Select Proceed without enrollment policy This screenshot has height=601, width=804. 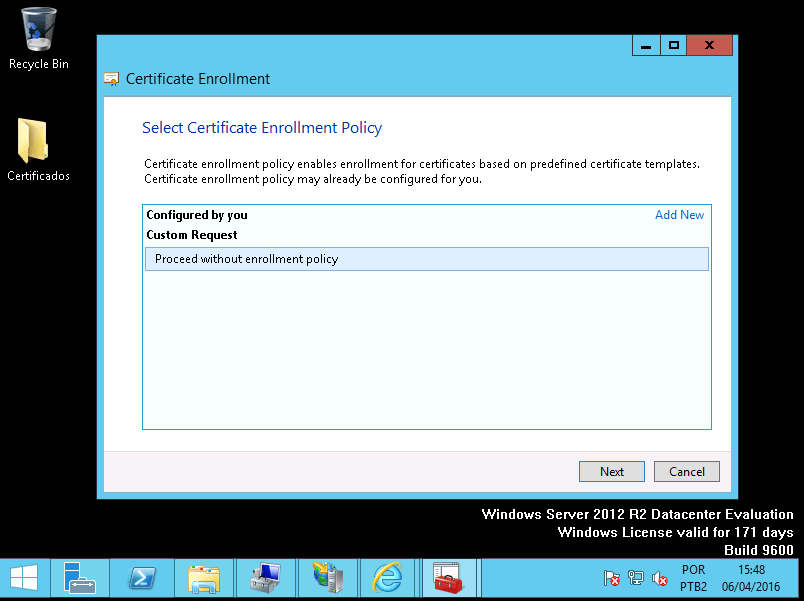pos(427,259)
